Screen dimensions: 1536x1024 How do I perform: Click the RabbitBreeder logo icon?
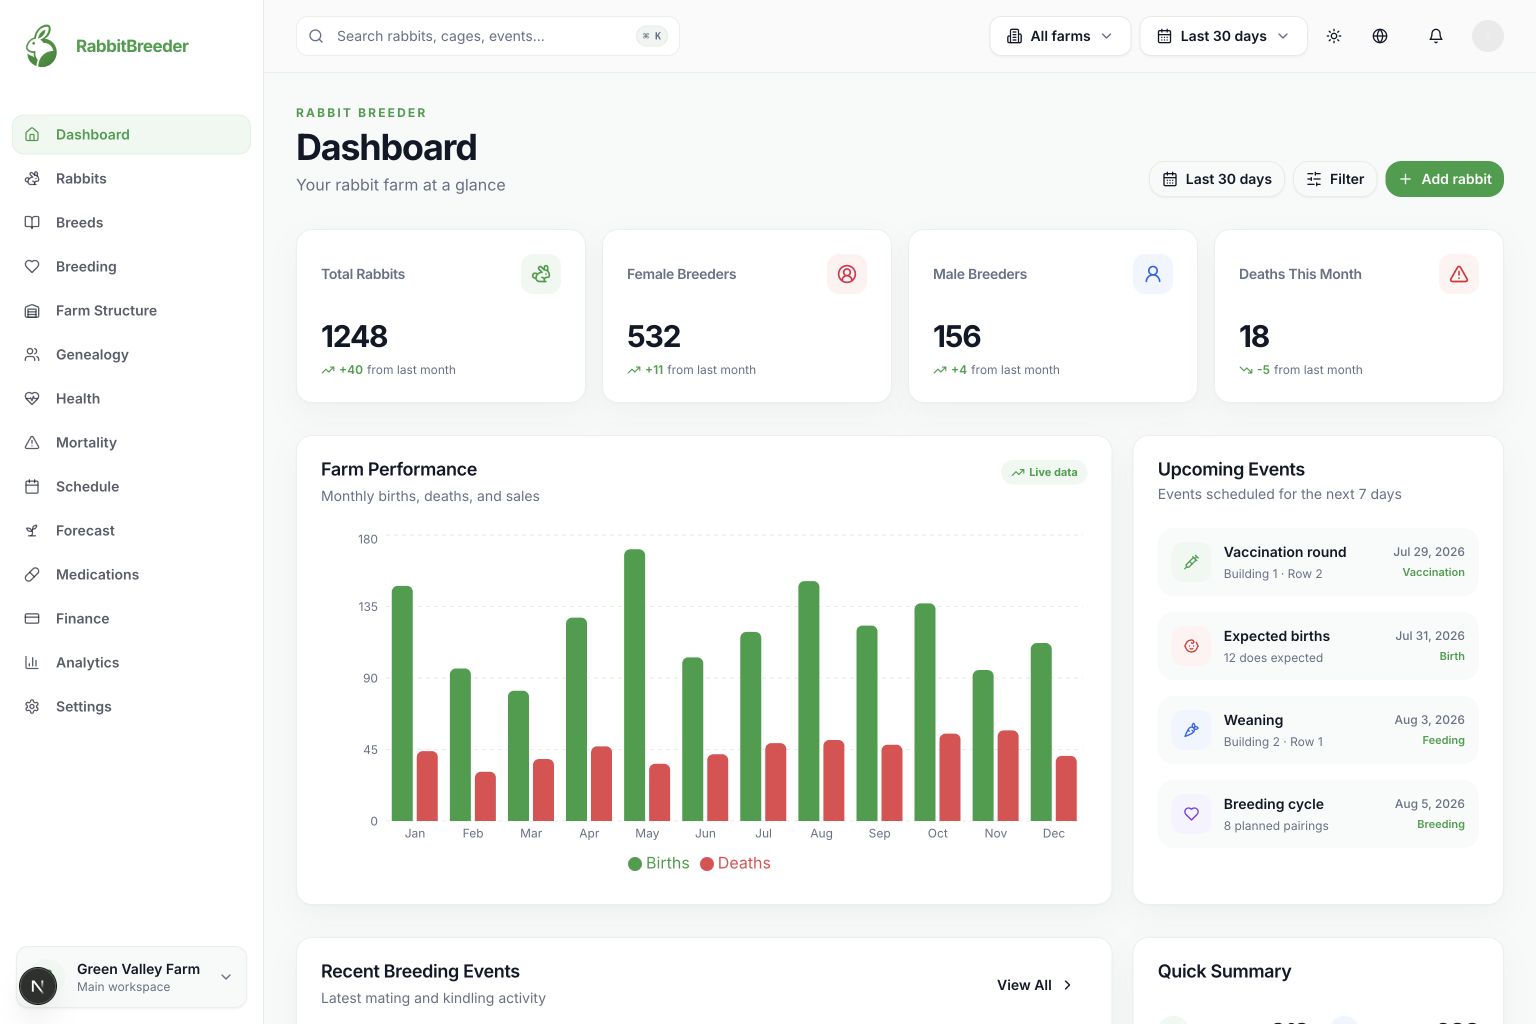pos(41,46)
